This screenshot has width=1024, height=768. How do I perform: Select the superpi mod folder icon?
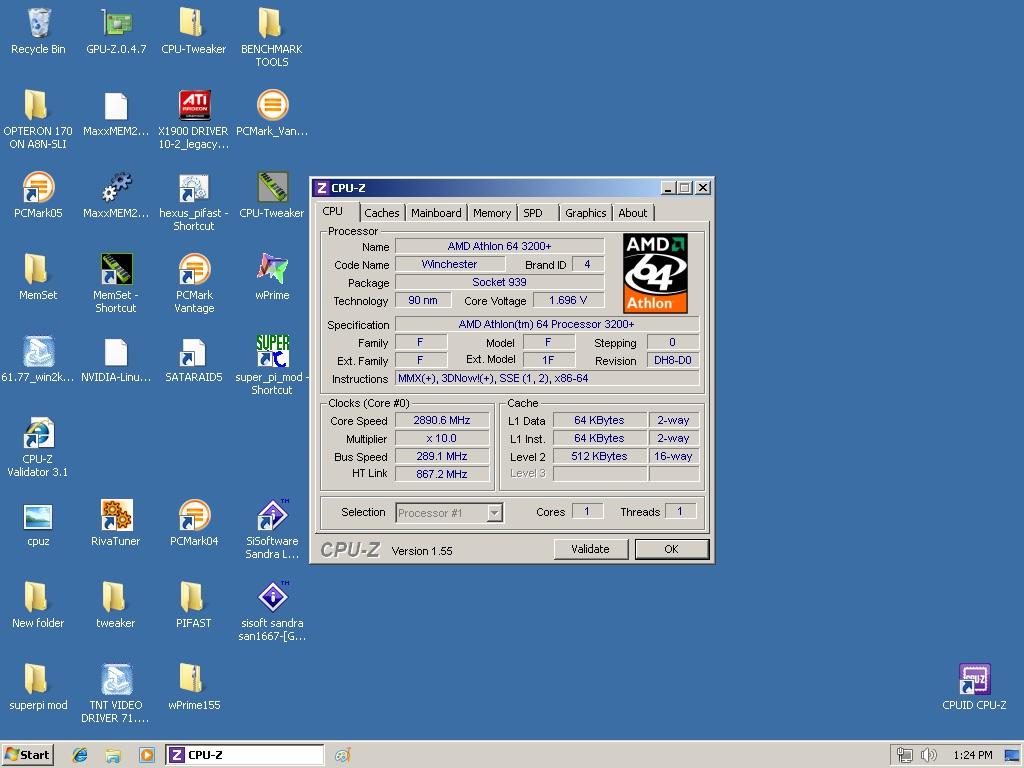[37, 680]
